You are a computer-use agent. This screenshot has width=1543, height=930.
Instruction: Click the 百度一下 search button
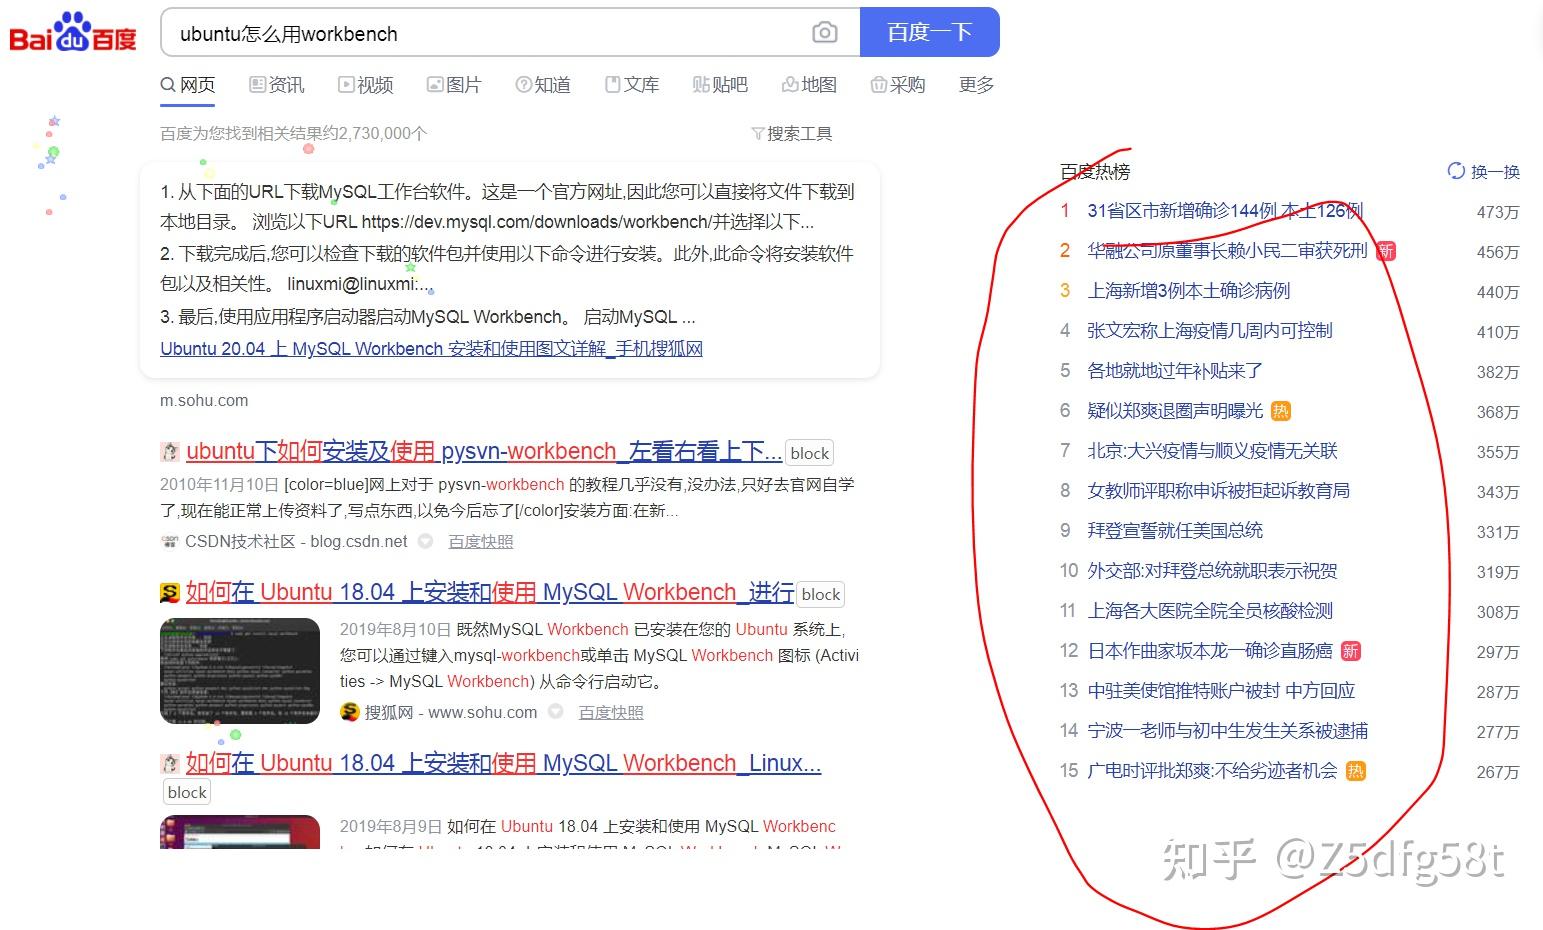click(x=929, y=32)
